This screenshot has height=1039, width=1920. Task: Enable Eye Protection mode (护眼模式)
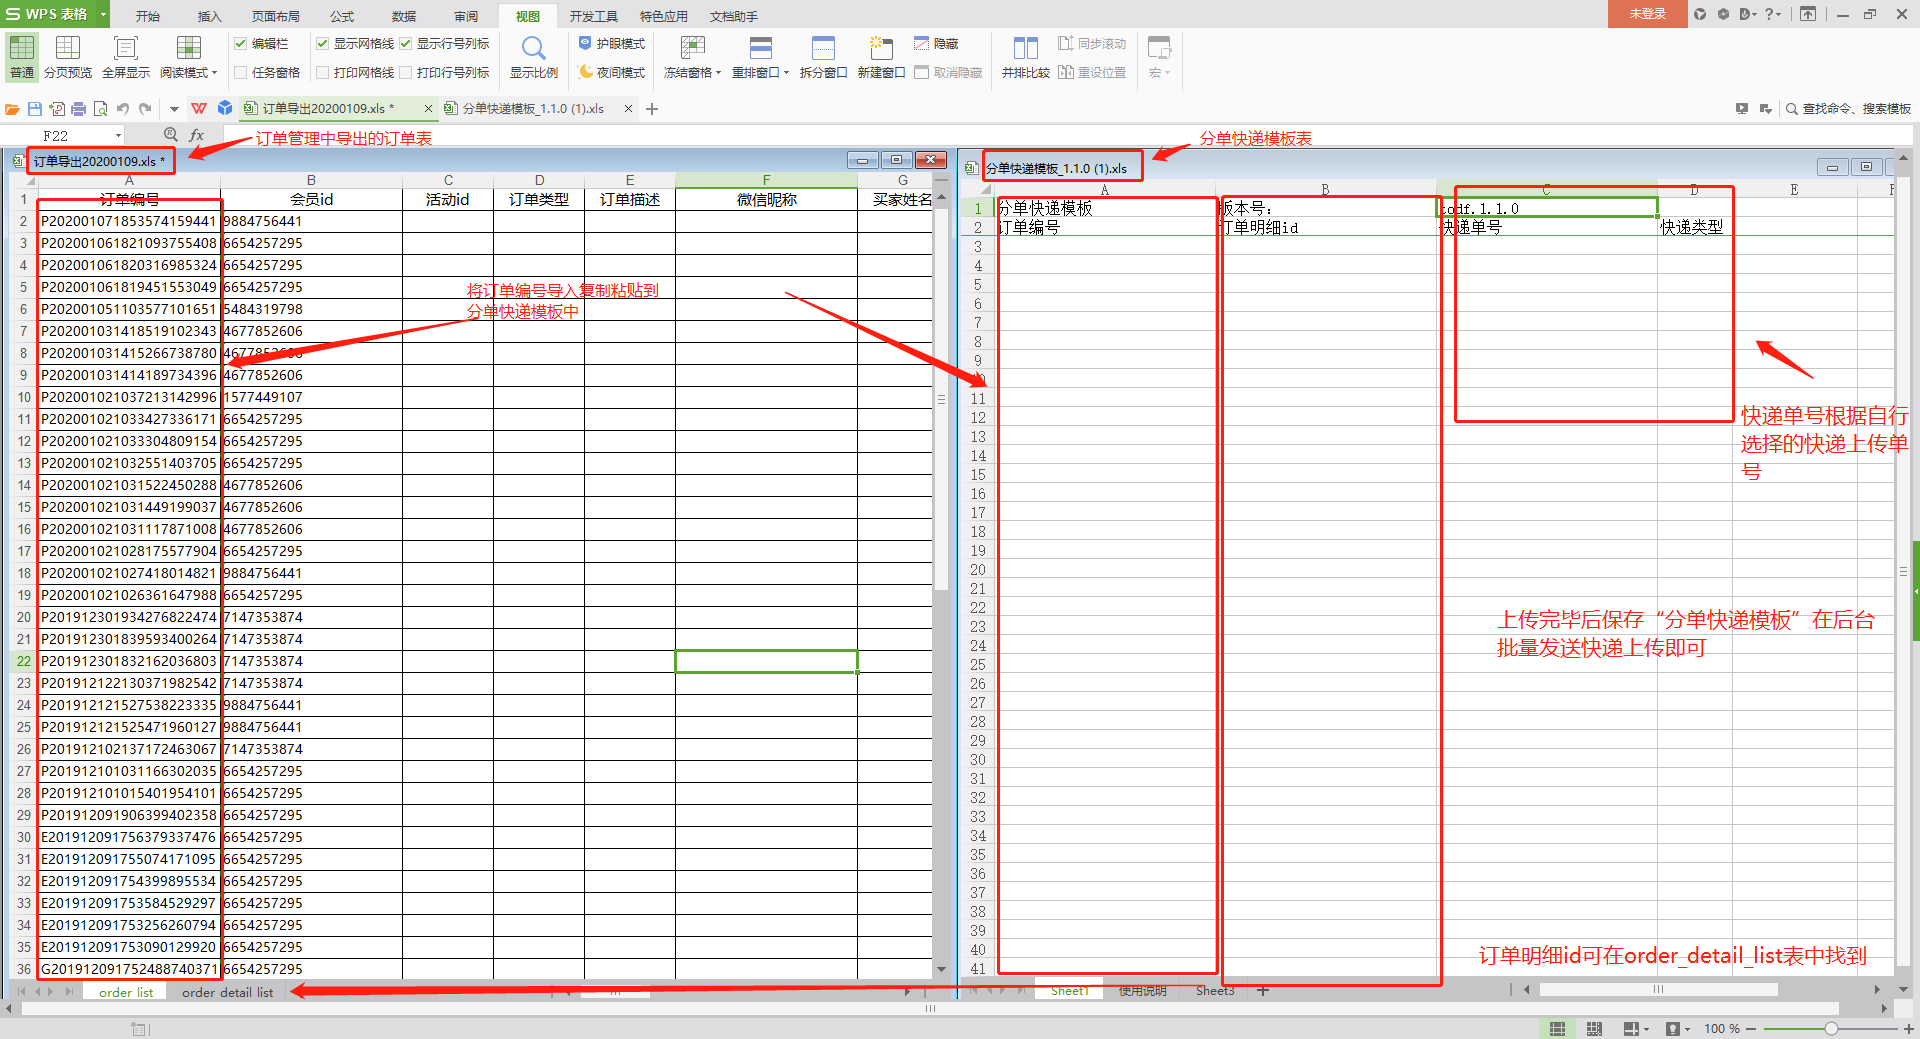point(612,44)
